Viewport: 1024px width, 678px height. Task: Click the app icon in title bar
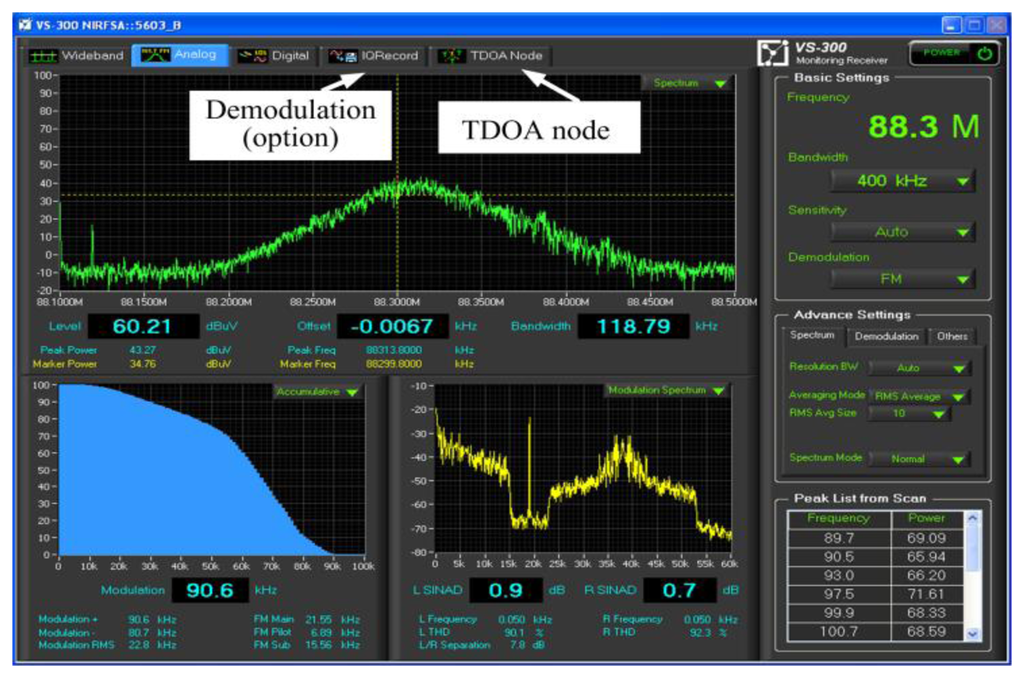point(25,24)
